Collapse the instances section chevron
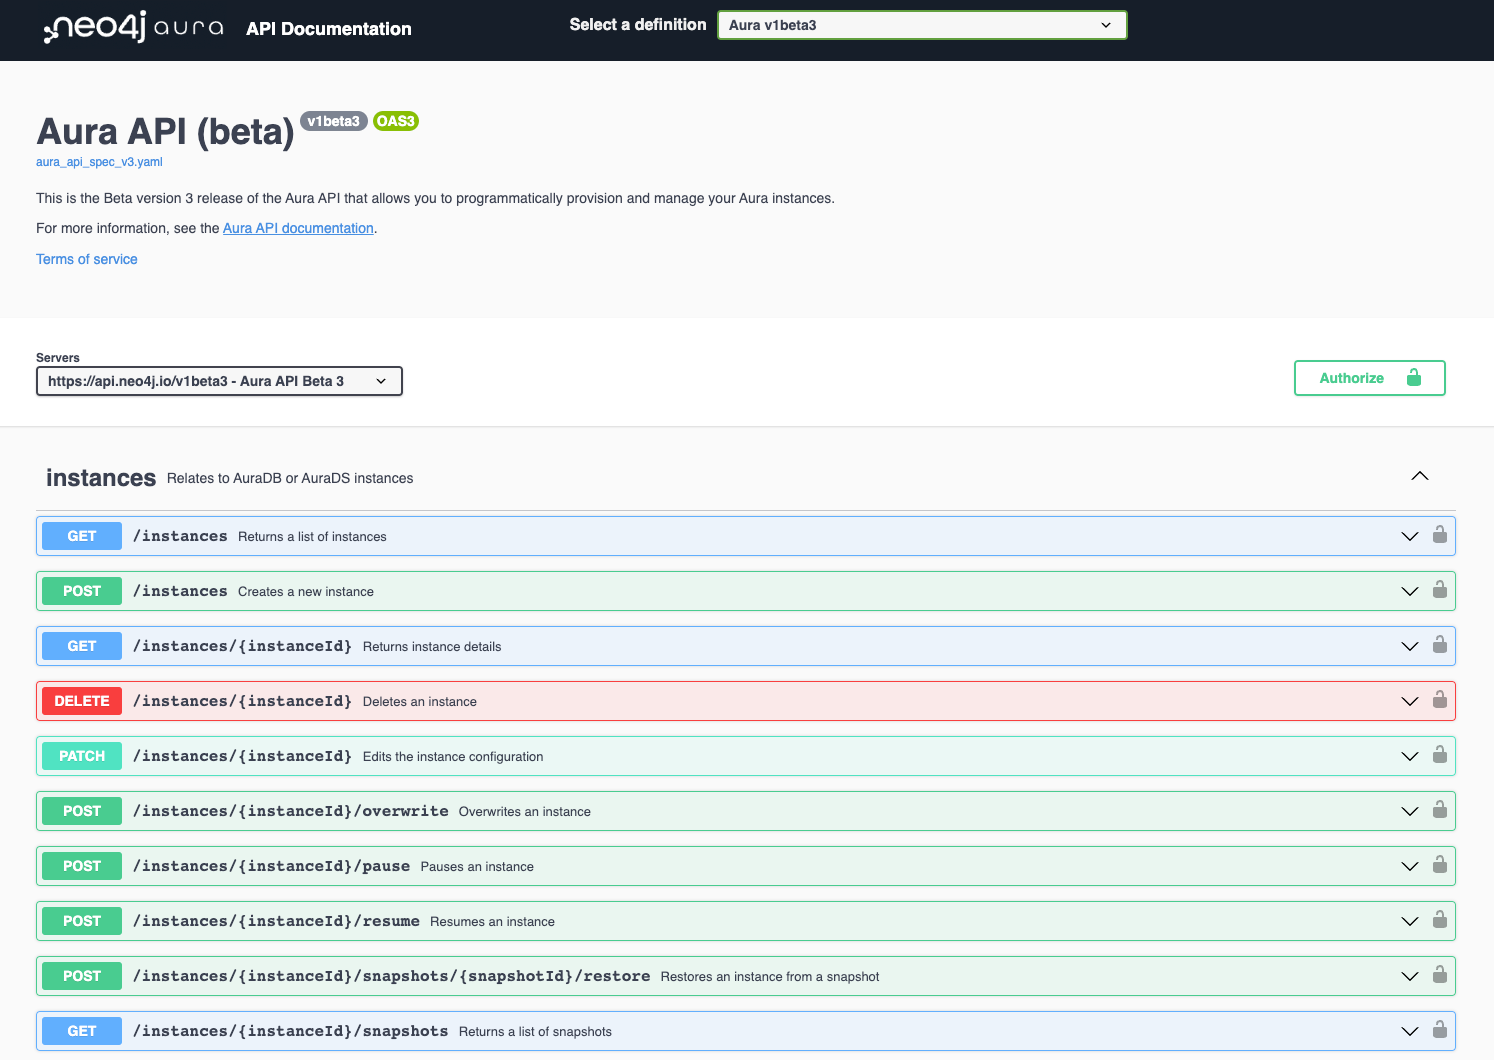Image resolution: width=1494 pixels, height=1060 pixels. click(1420, 476)
